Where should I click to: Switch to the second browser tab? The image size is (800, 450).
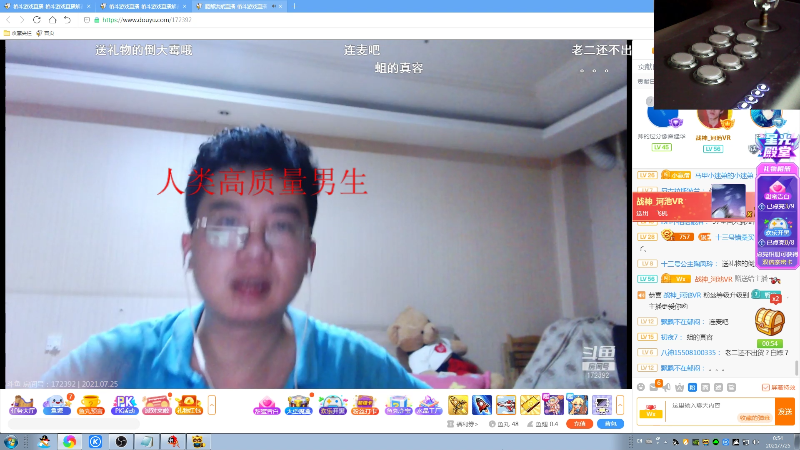coord(143,6)
